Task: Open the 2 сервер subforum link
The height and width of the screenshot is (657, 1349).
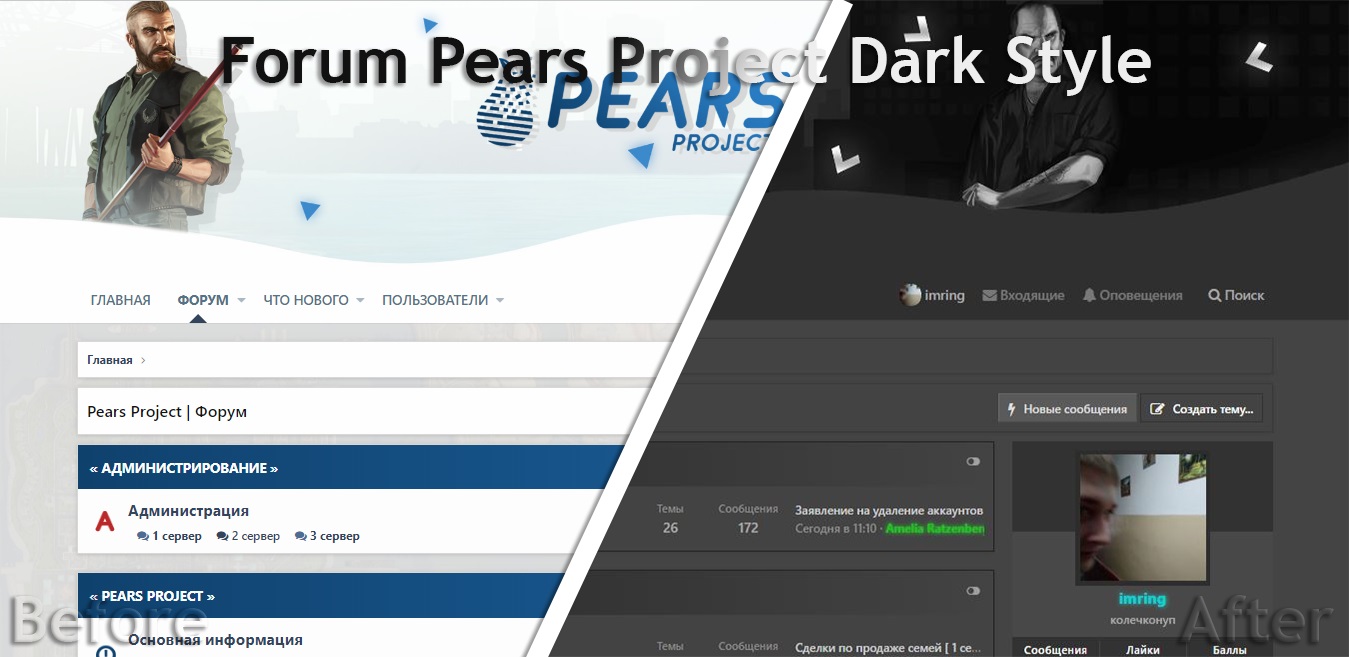Action: (256, 537)
